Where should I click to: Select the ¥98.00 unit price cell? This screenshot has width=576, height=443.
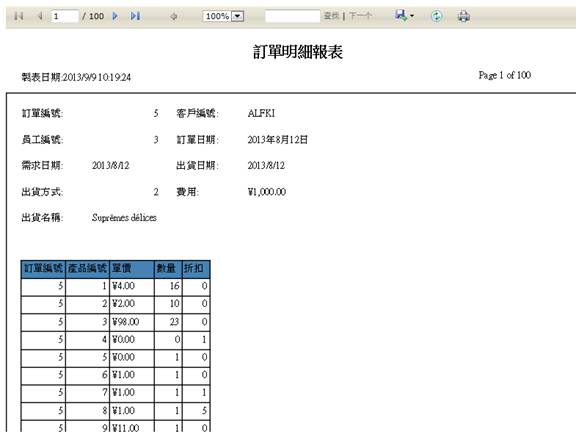pos(132,322)
